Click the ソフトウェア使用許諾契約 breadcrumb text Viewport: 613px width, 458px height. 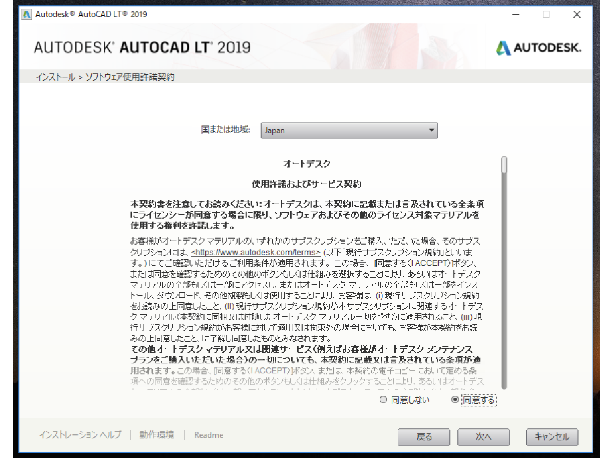(129, 77)
